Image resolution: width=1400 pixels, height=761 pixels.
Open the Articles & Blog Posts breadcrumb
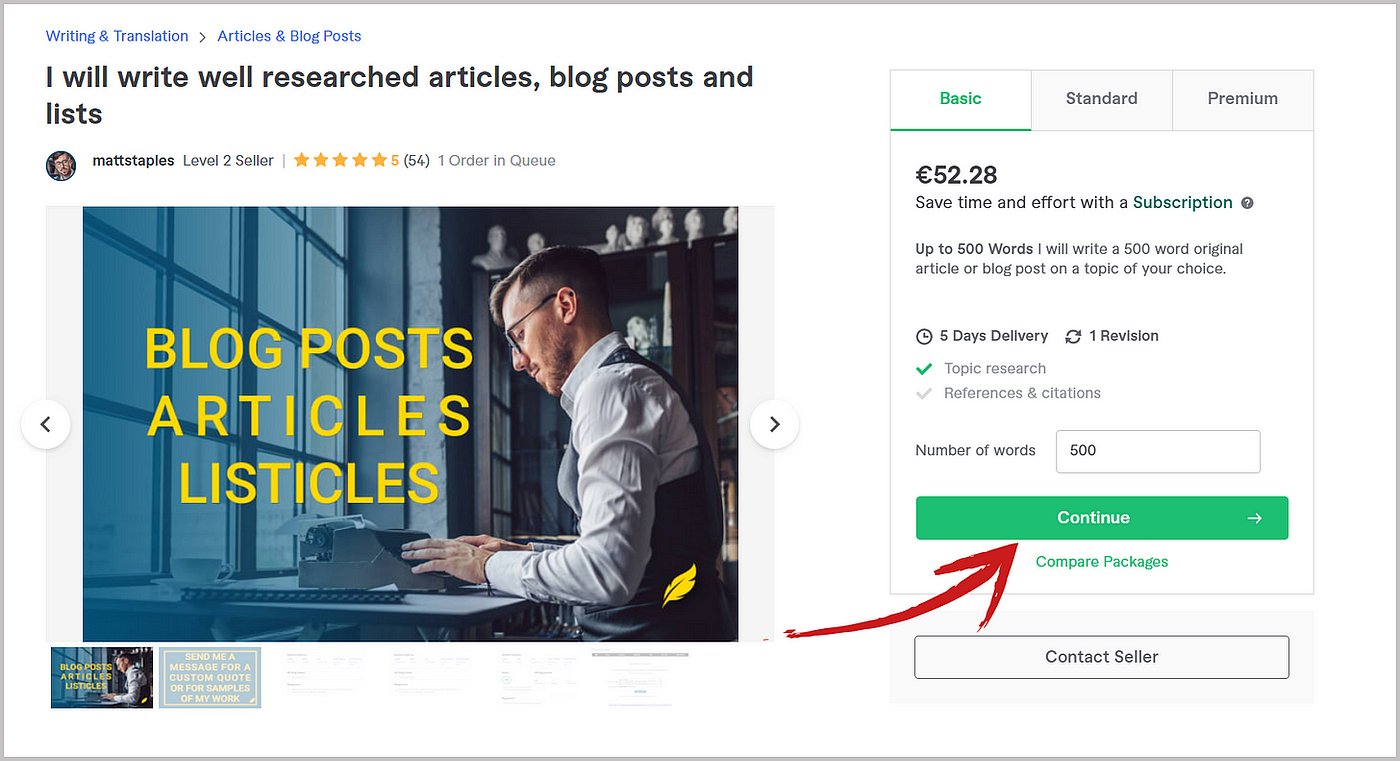[289, 36]
